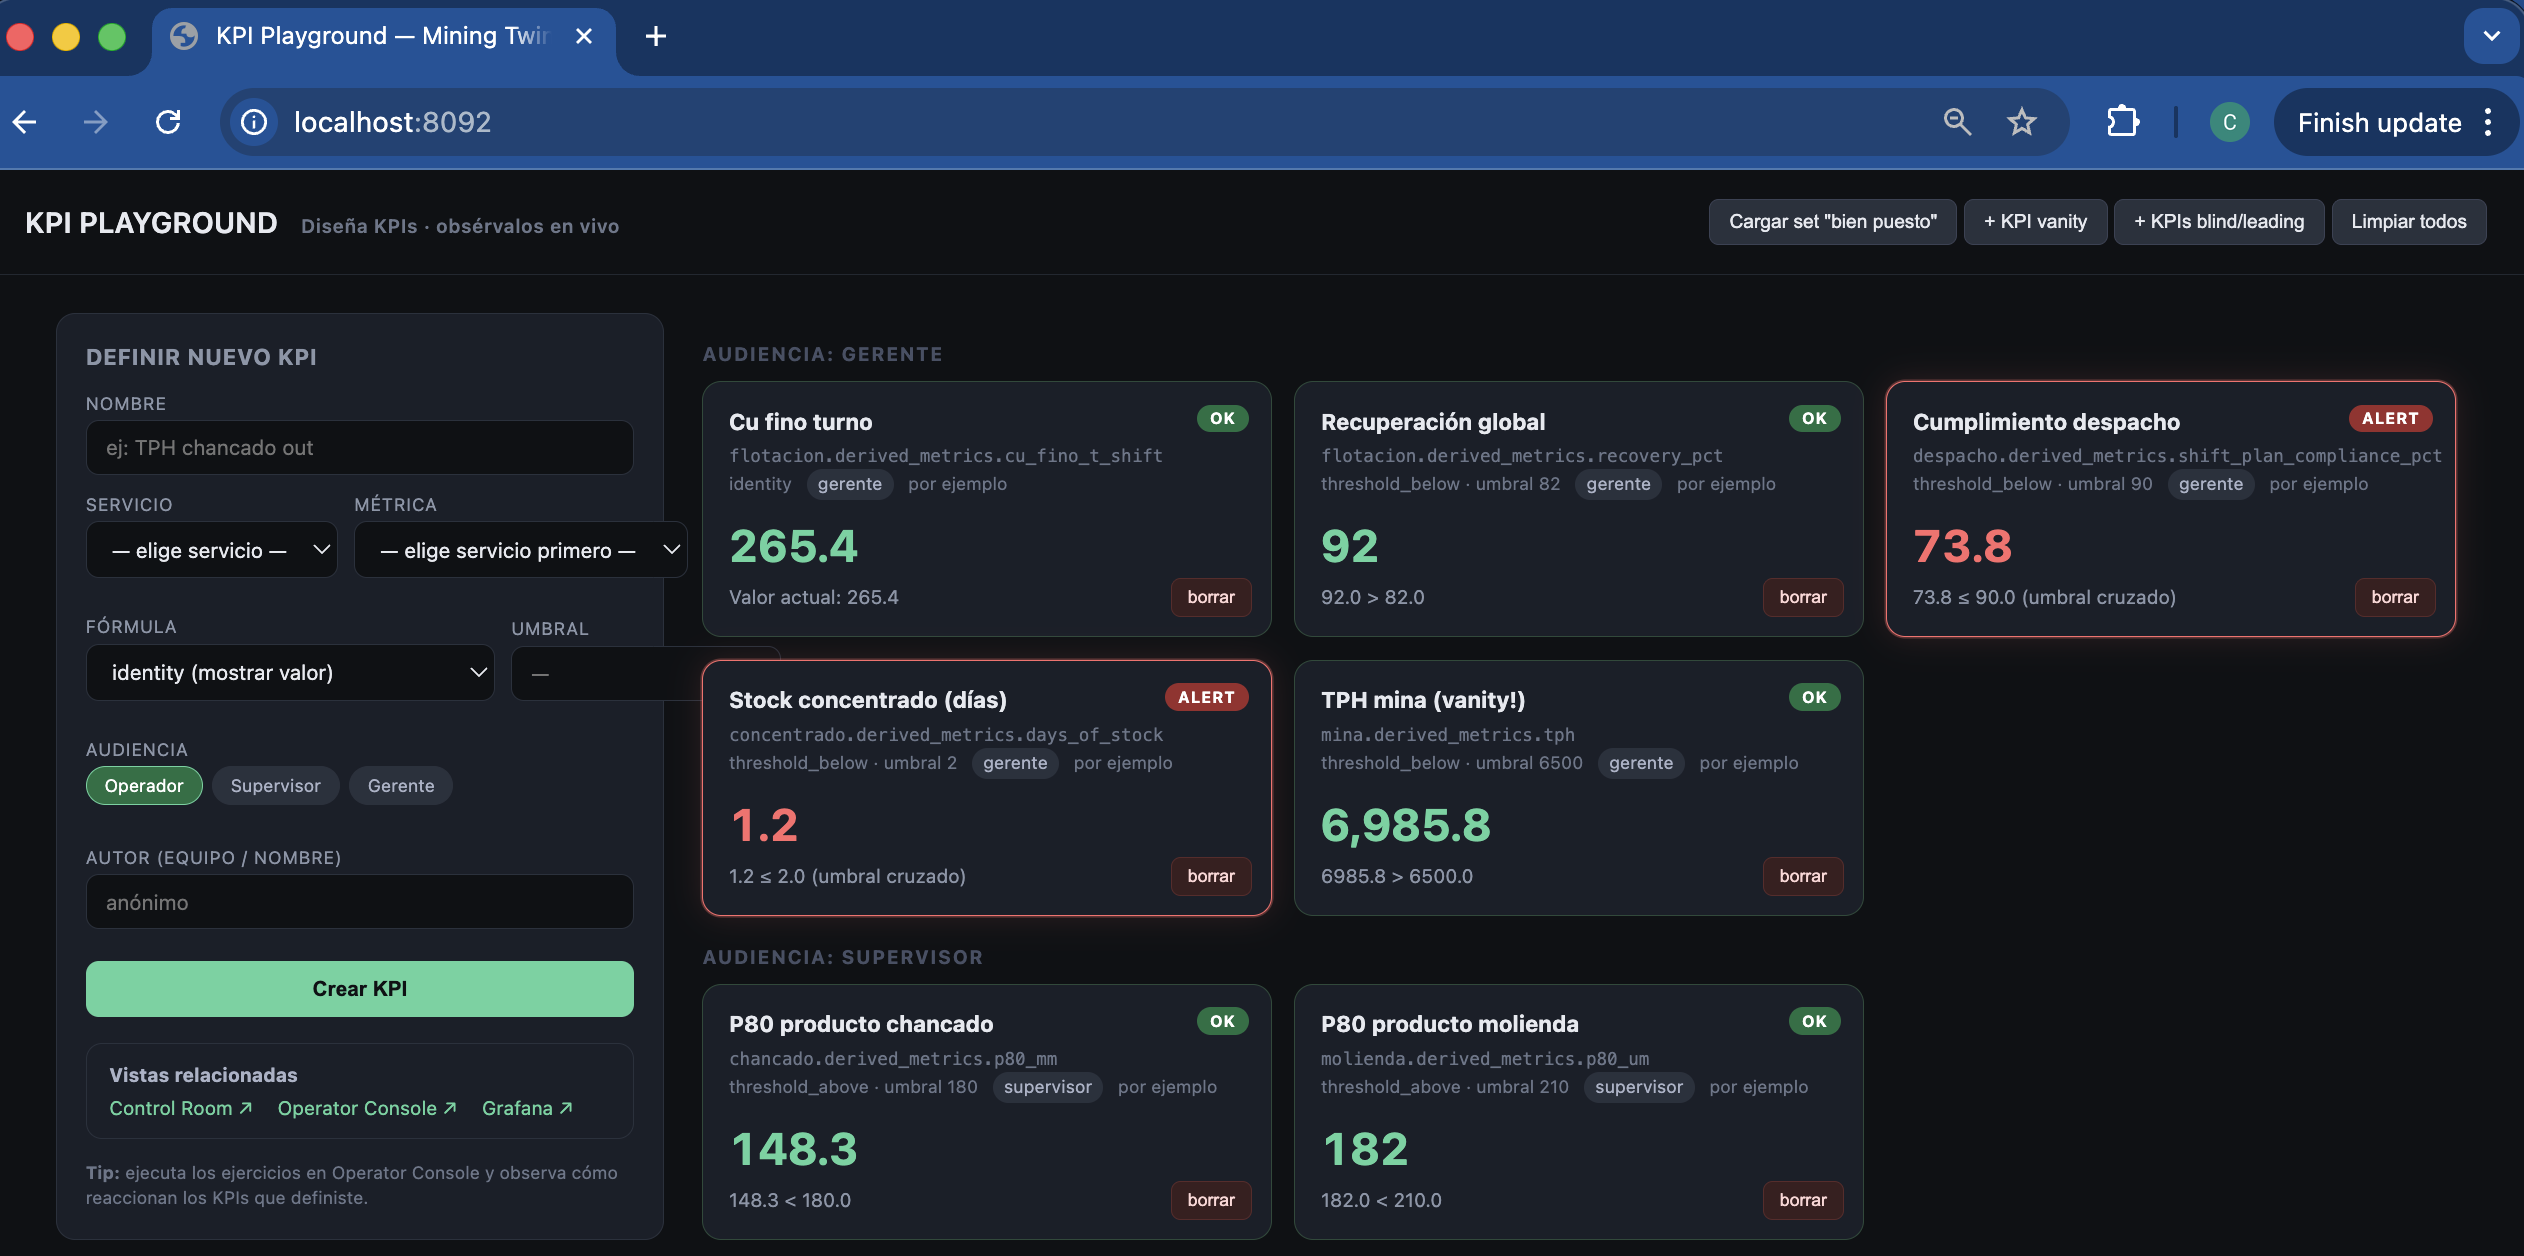Load the set "bien puesto"
Viewport: 2524px width, 1256px height.
pyautogui.click(x=1832, y=222)
